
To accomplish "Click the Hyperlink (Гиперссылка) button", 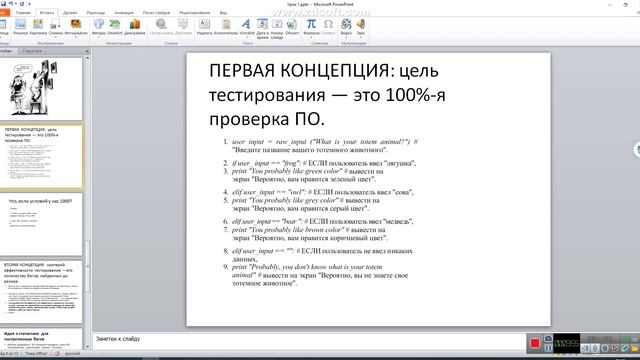I will tap(161, 27).
